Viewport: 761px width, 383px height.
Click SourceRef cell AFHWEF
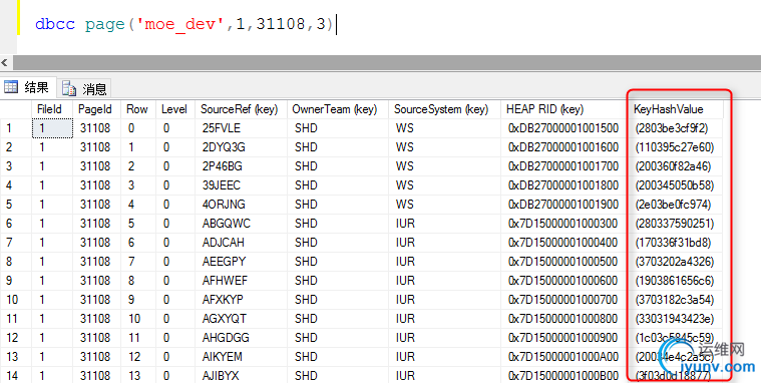pos(241,281)
